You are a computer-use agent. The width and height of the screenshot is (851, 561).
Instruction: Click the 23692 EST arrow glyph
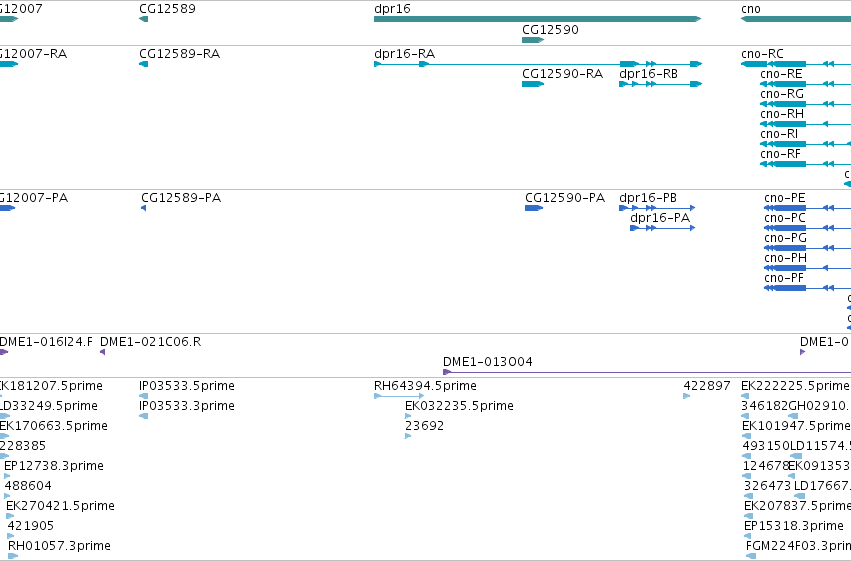coord(408,436)
